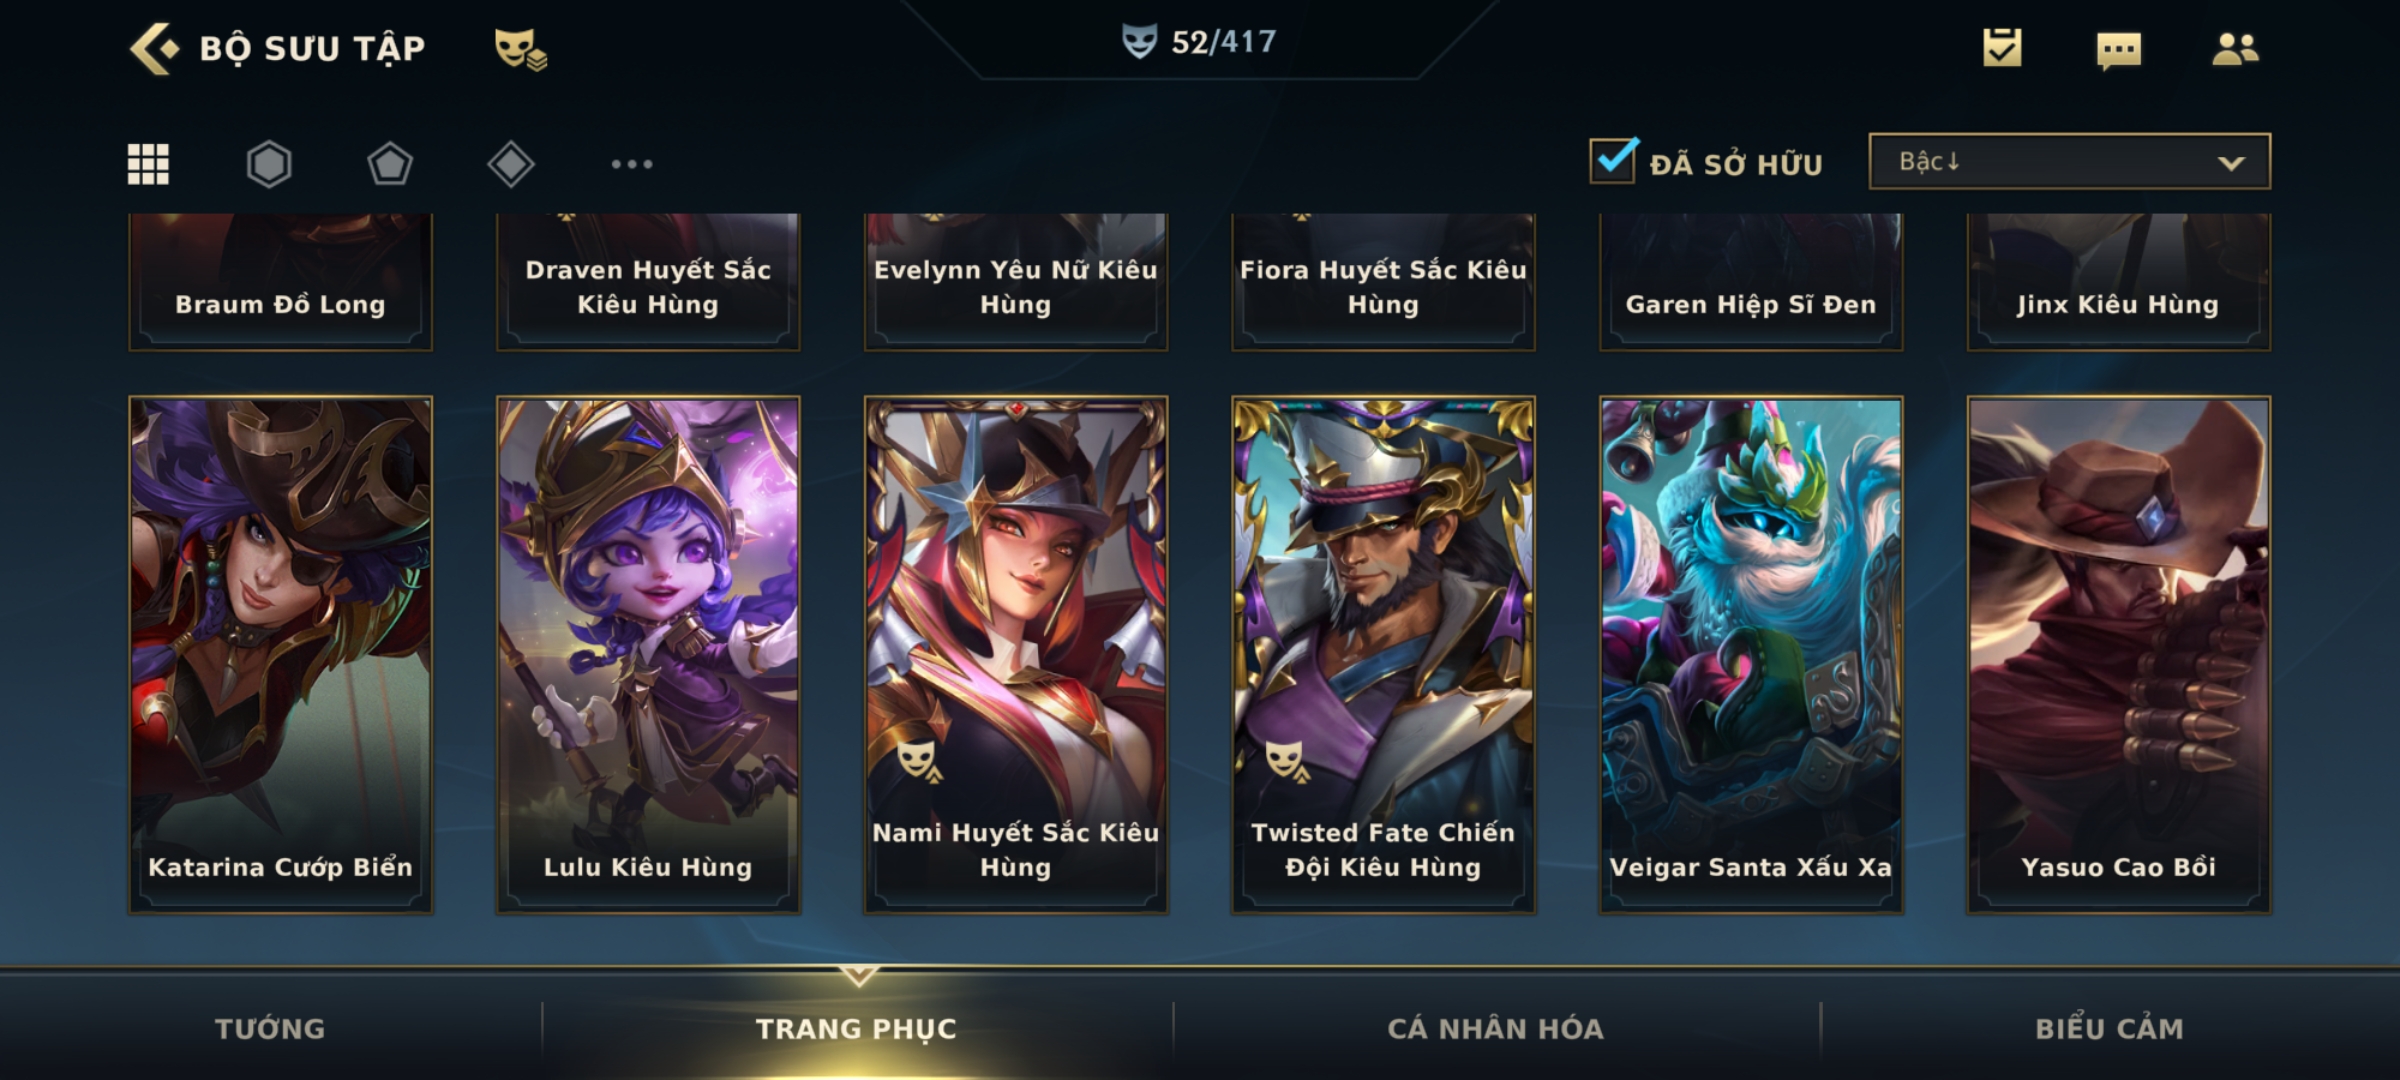Viewport: 2400px width, 1080px height.
Task: Open the skin shop mask-and-coins icon
Action: coord(520,49)
